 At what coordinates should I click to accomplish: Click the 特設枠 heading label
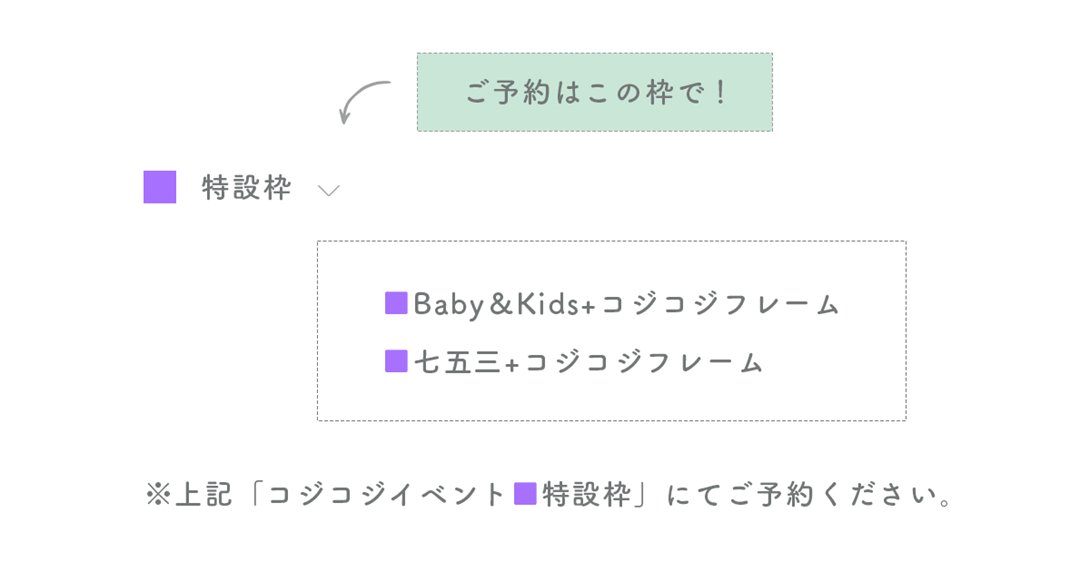246,188
